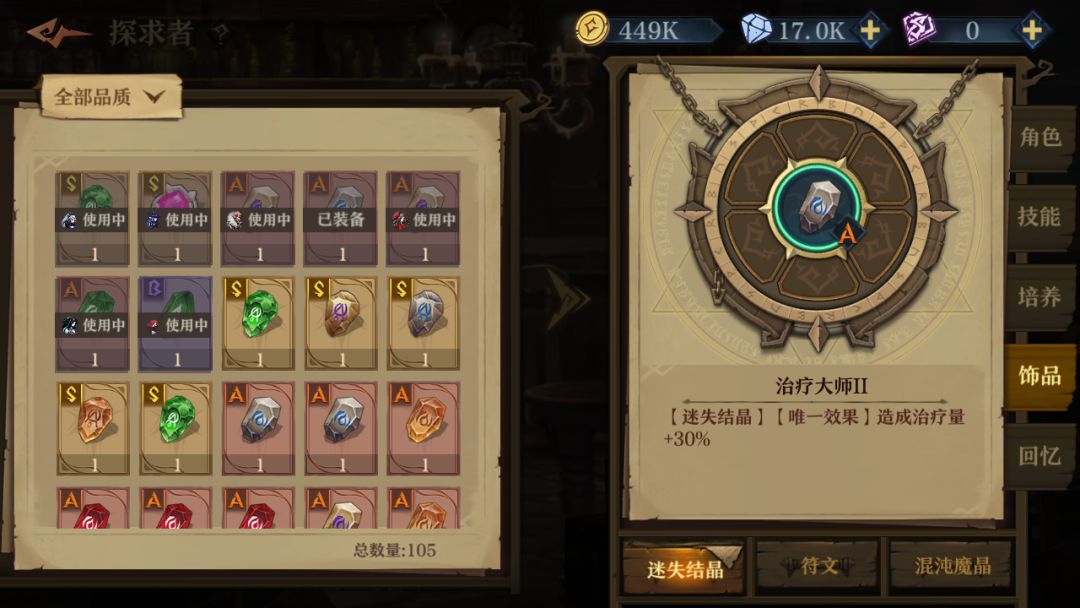The height and width of the screenshot is (608, 1080).
Task: Select the 混沌魔晶 category button
Action: click(953, 566)
